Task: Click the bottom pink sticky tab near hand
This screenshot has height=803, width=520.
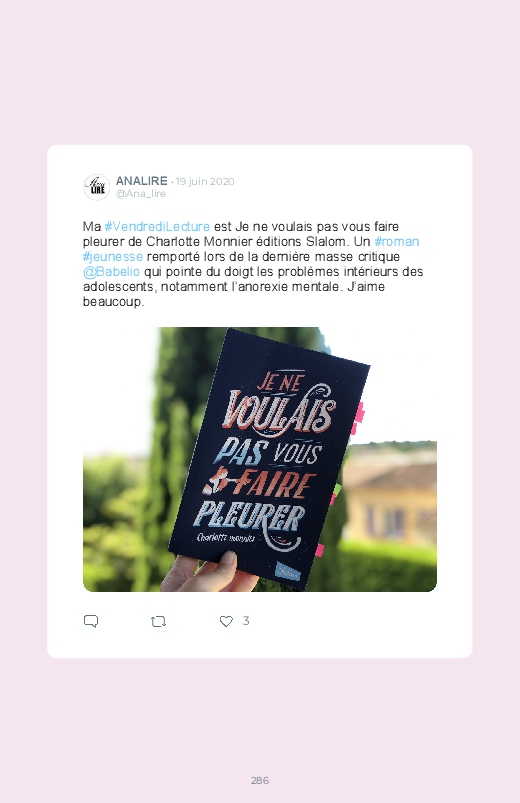Action: (319, 551)
